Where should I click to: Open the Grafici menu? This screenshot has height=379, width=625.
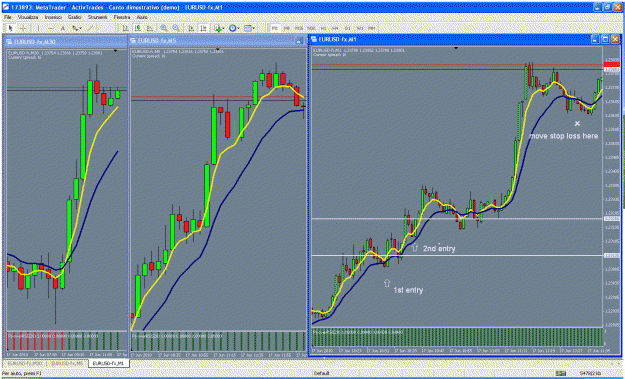(75, 18)
